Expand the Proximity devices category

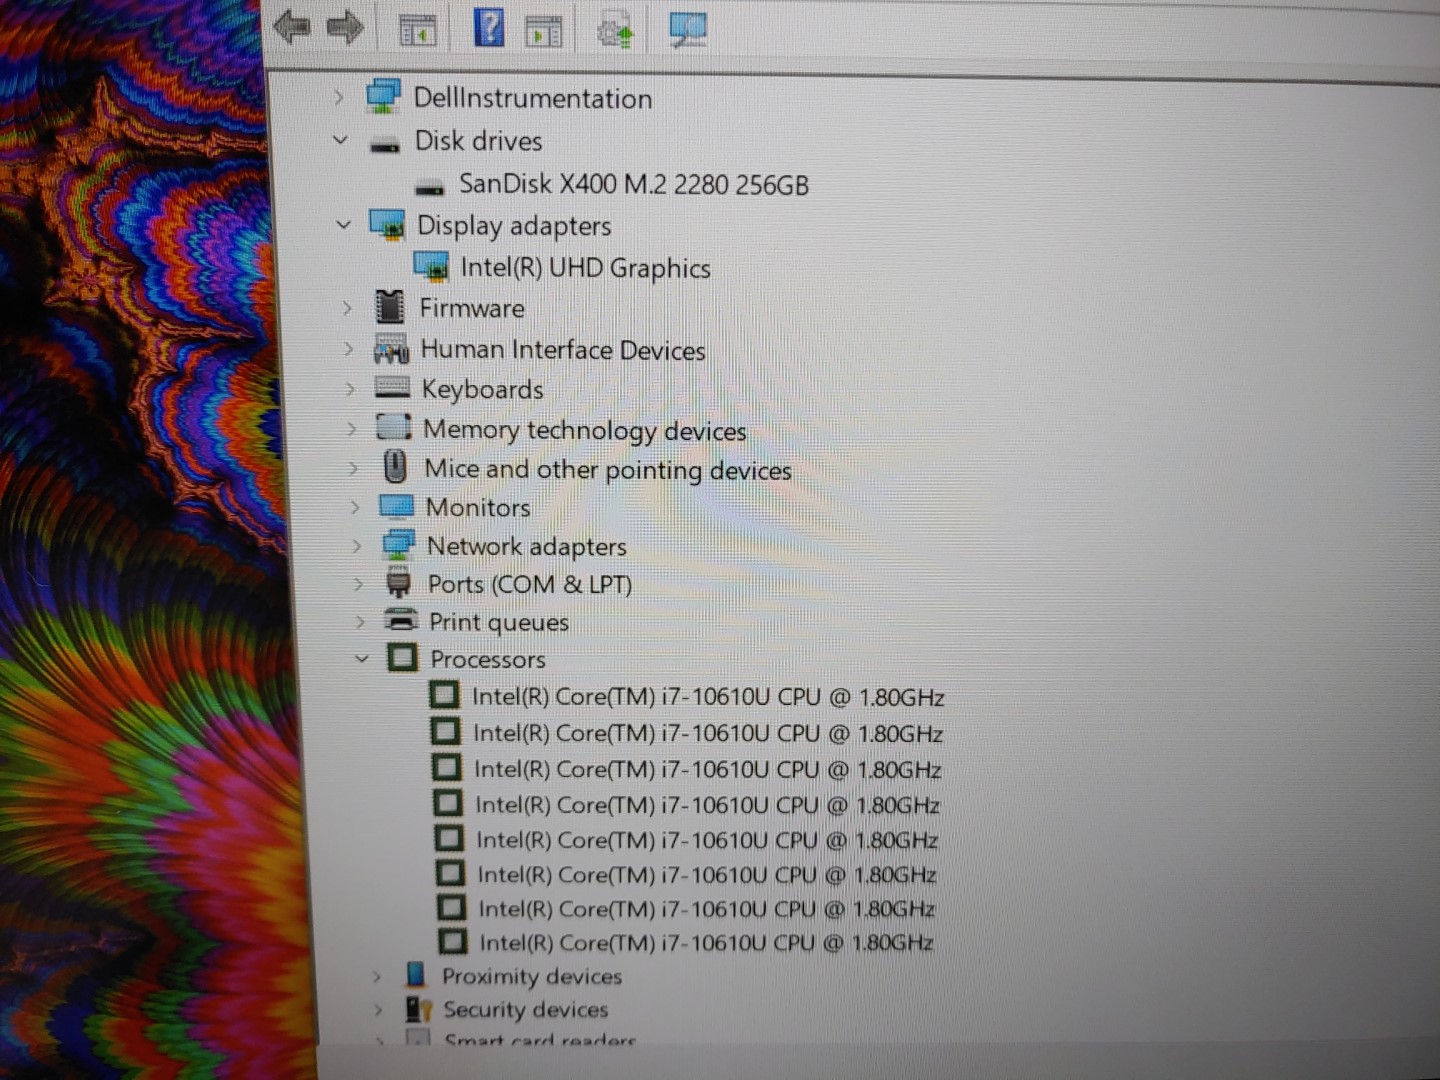coord(377,976)
